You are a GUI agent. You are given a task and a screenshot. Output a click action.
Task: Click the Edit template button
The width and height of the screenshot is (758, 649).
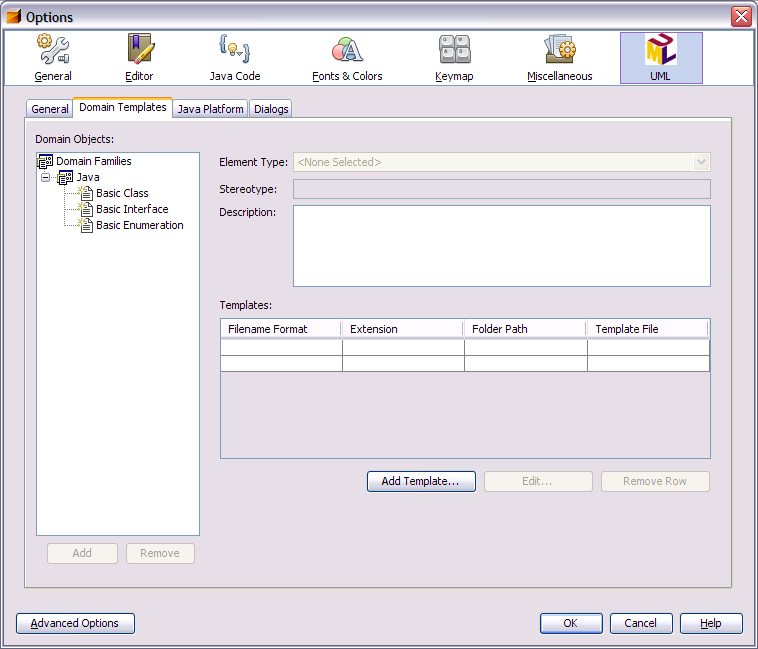click(x=538, y=481)
